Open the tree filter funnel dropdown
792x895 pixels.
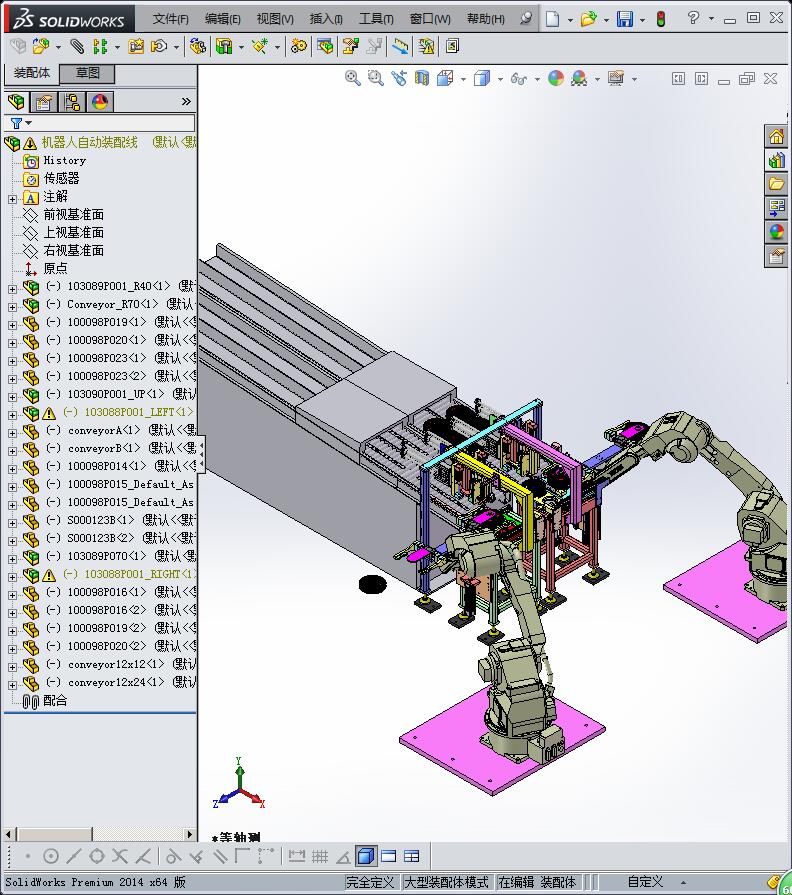[21, 123]
